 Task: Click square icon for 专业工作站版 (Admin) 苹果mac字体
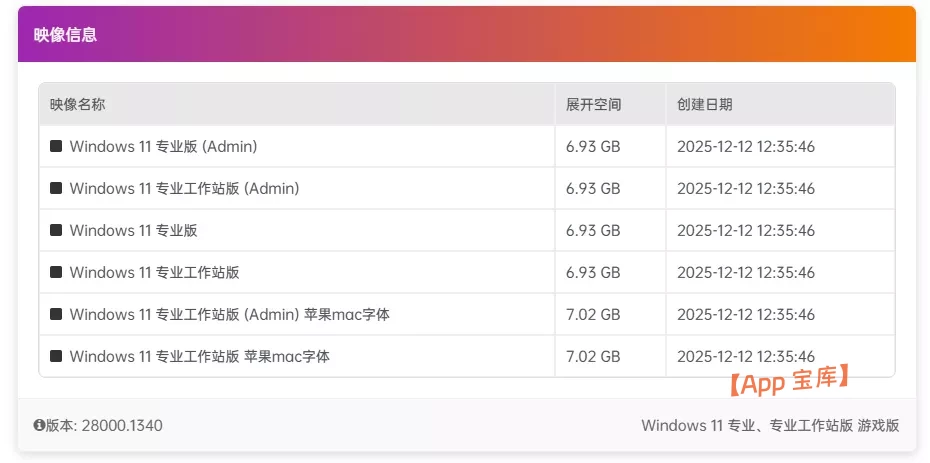tap(56, 315)
